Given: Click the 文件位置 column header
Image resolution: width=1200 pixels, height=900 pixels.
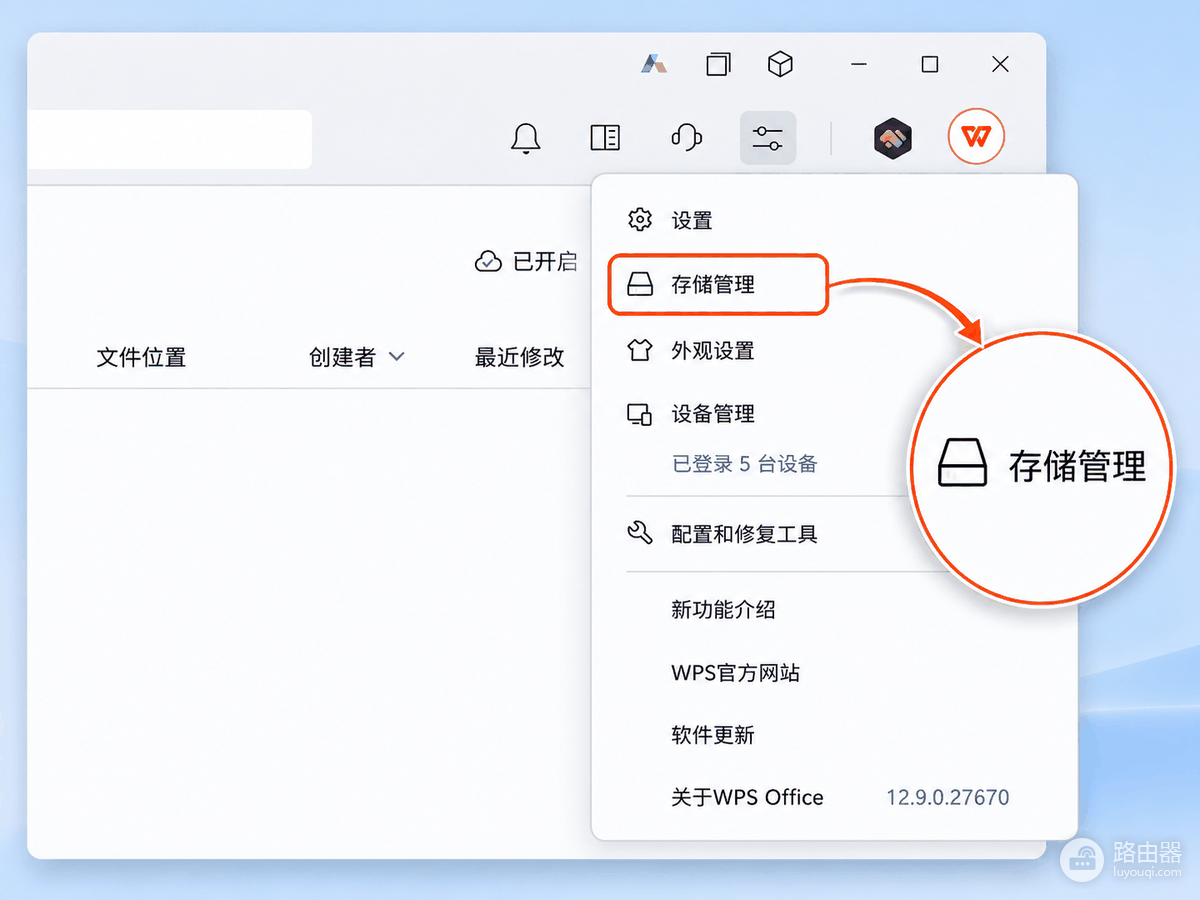Looking at the screenshot, I should click(x=141, y=357).
